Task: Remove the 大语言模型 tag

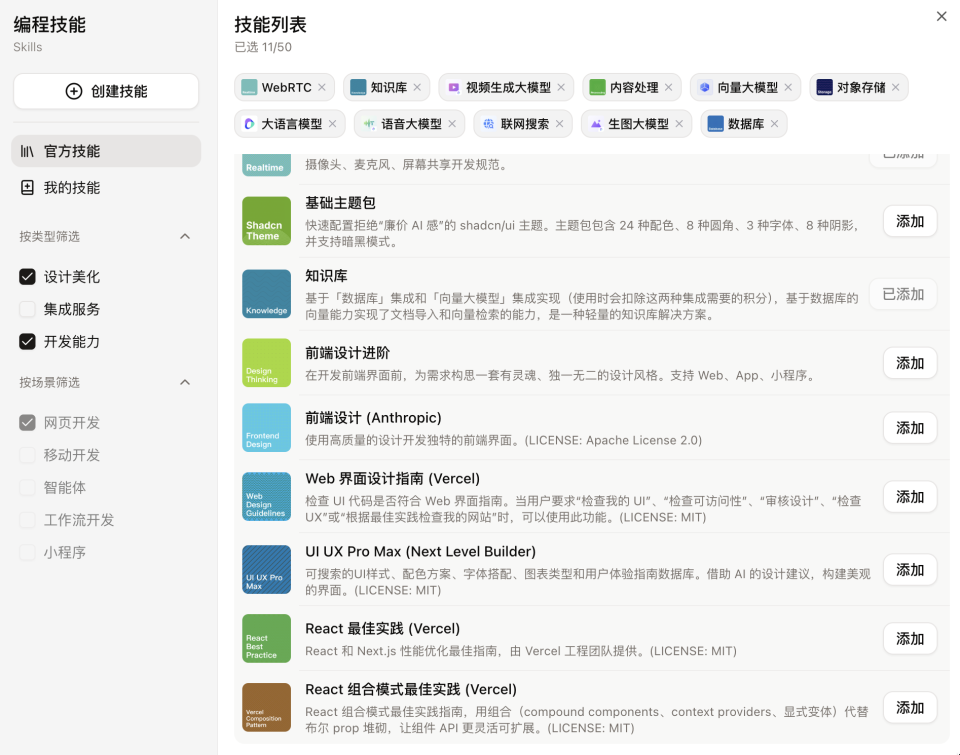Action: (332, 124)
